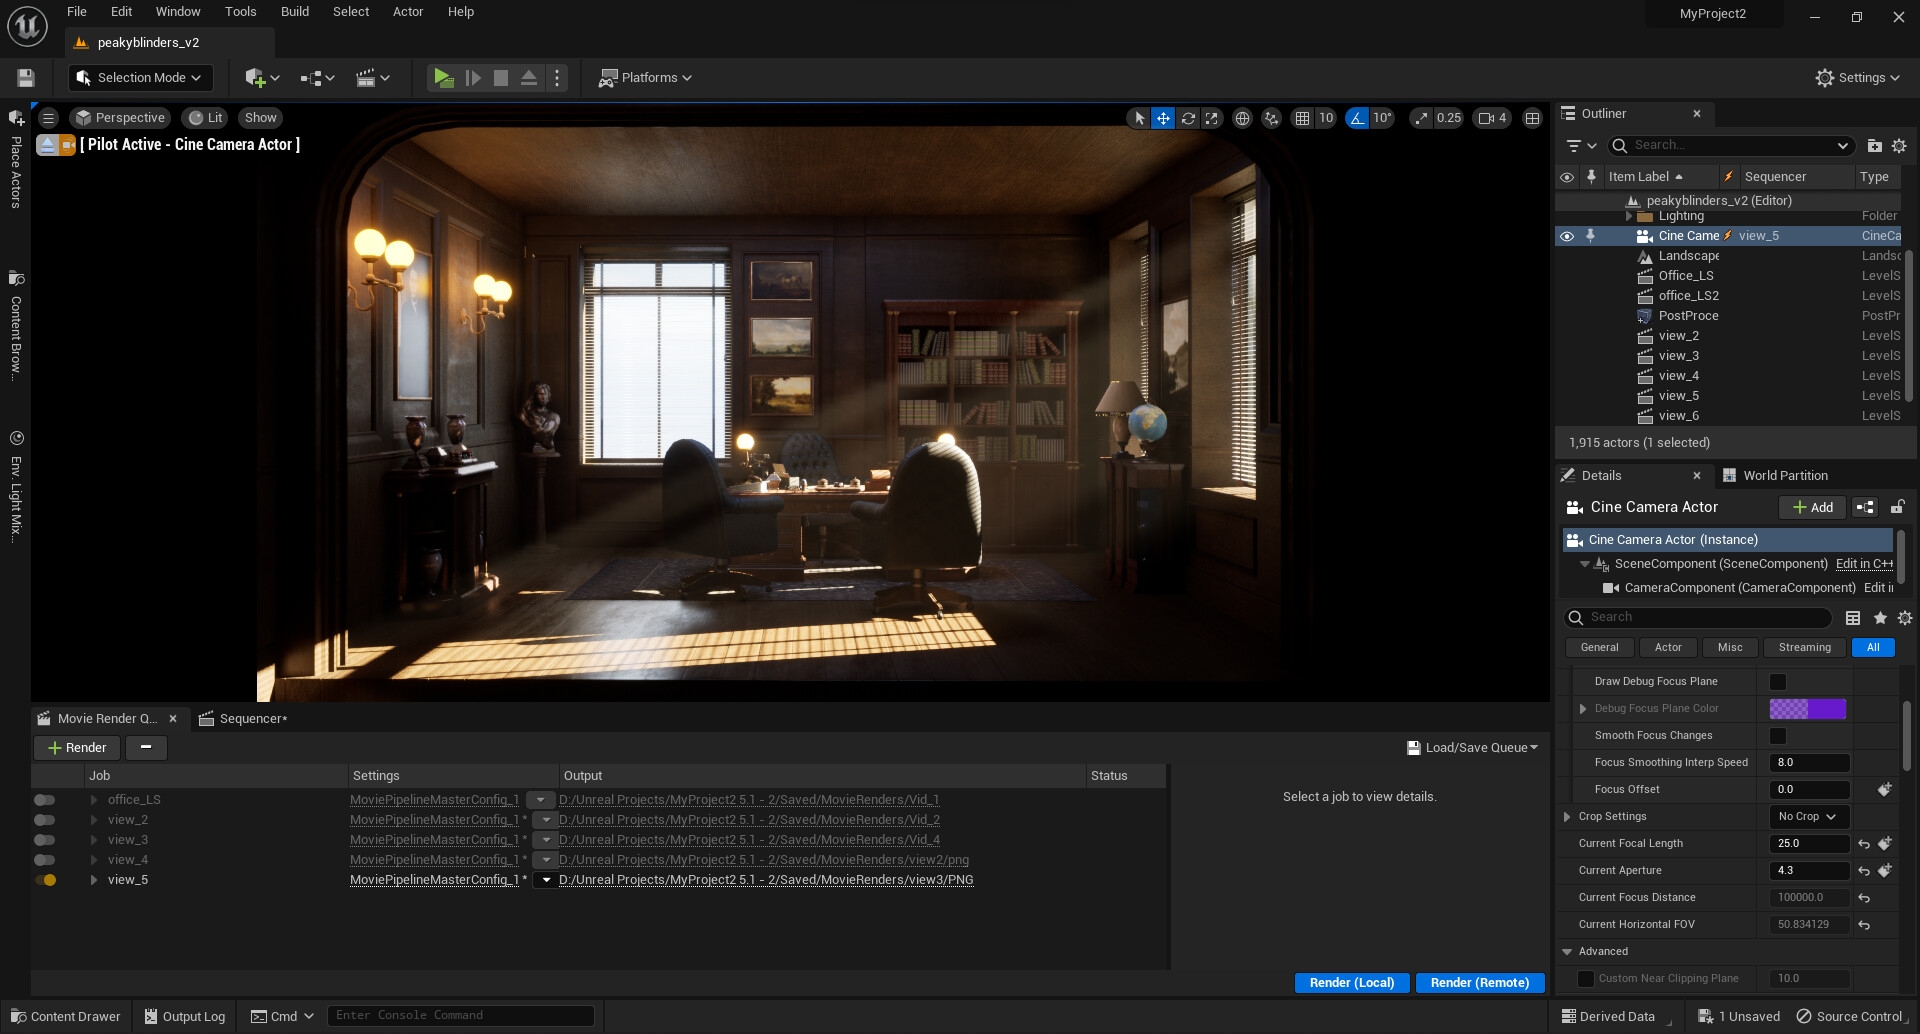Activate the Translate move tool
The height and width of the screenshot is (1034, 1920).
pyautogui.click(x=1163, y=118)
